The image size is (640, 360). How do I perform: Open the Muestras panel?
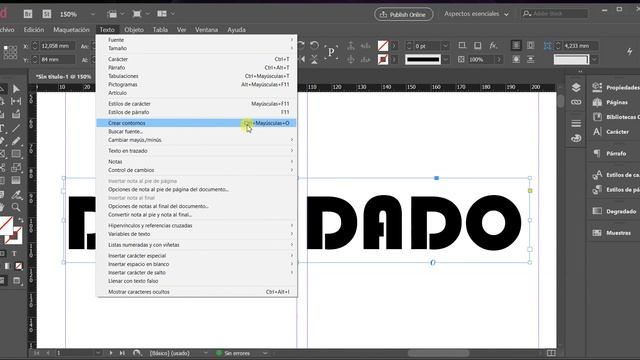(x=611, y=233)
